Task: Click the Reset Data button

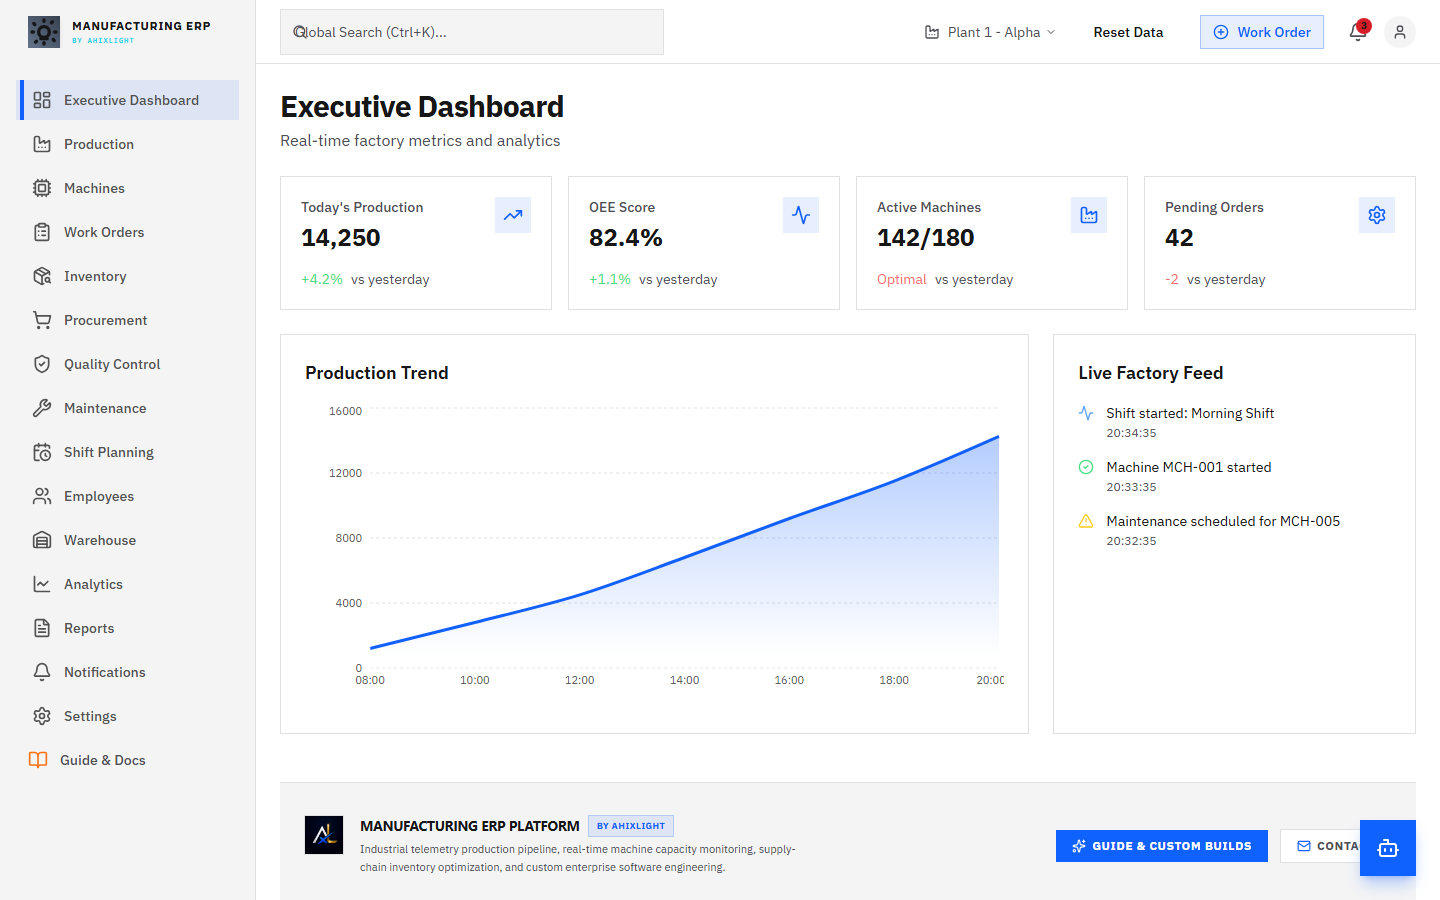Action: click(1128, 32)
